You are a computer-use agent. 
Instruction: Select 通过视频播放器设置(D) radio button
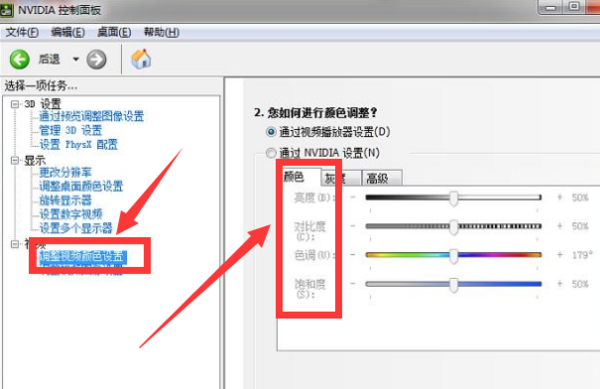pos(271,132)
